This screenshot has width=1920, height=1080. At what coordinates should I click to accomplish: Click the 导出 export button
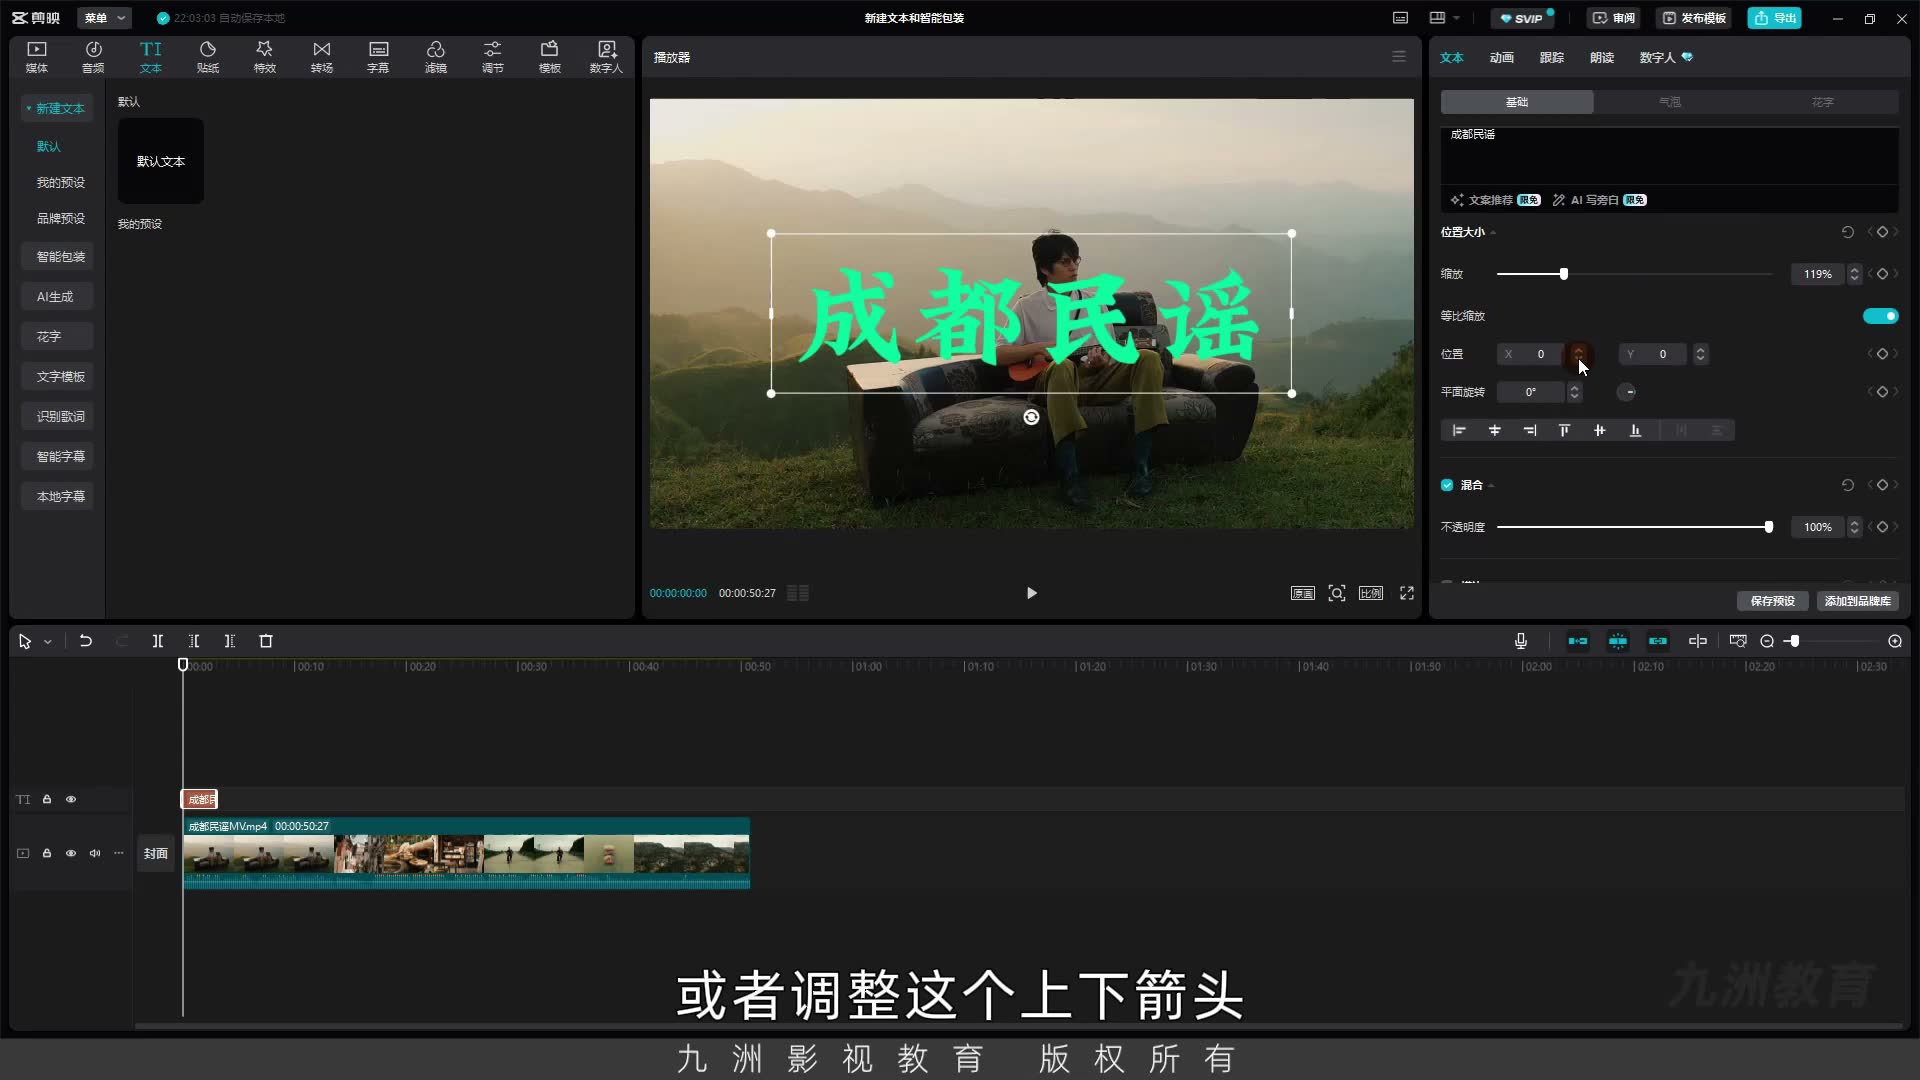coord(1775,18)
